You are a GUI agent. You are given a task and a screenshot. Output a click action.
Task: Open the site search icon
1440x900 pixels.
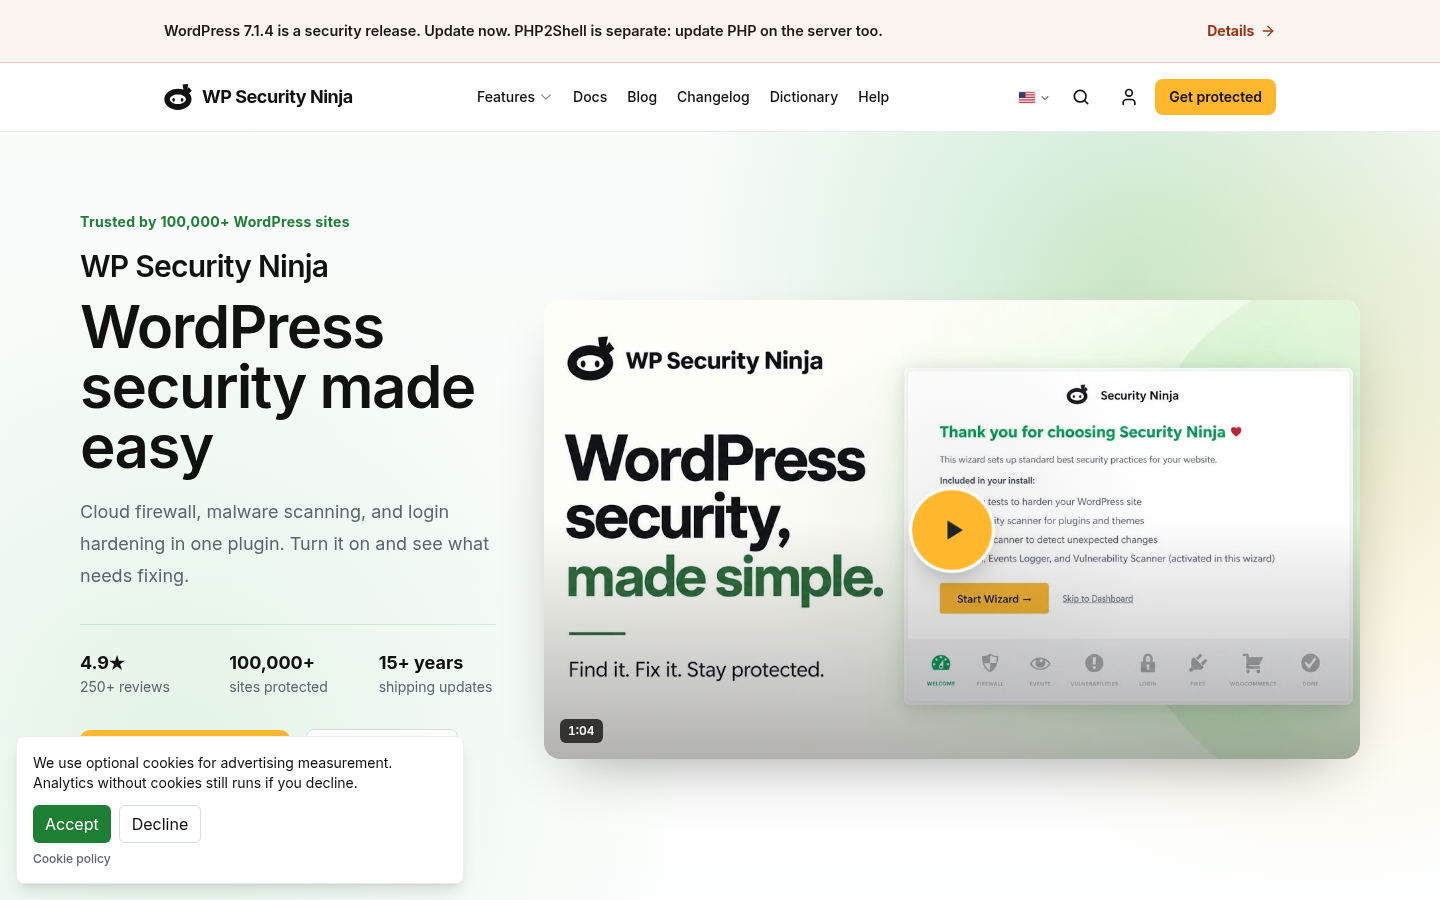[1081, 97]
